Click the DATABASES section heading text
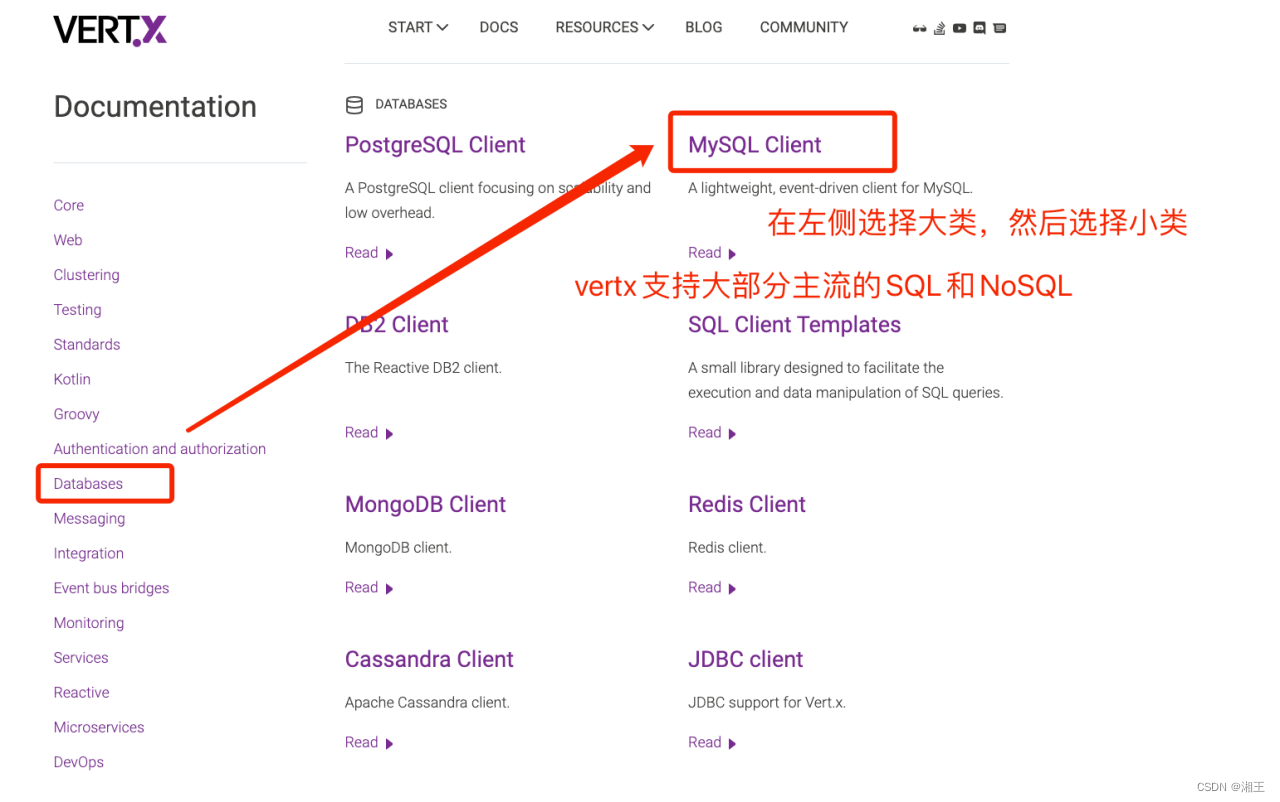The width and height of the screenshot is (1280, 802). (x=411, y=104)
